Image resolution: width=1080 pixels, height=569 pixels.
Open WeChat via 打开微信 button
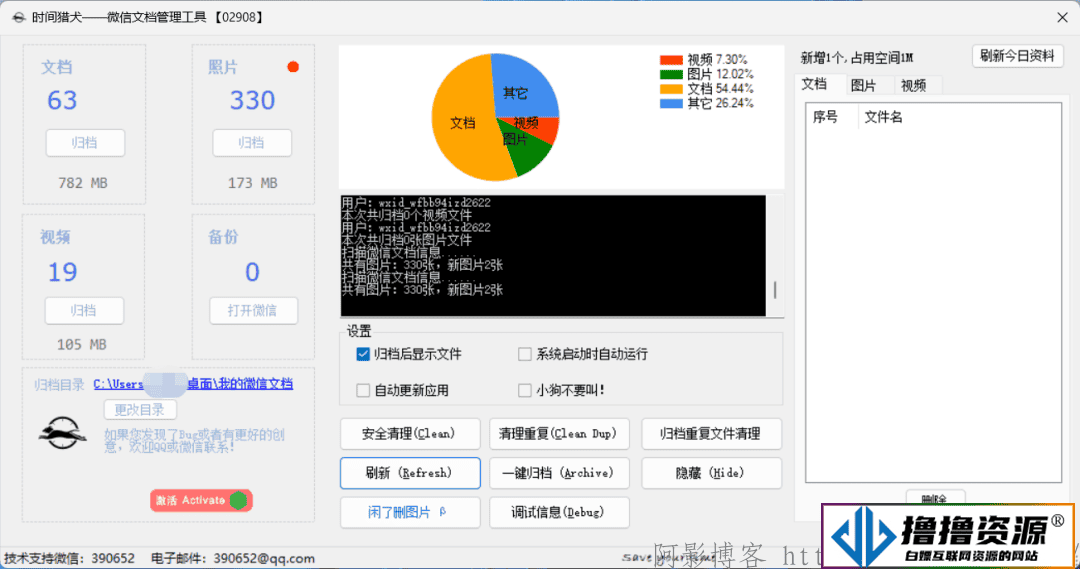pyautogui.click(x=253, y=311)
